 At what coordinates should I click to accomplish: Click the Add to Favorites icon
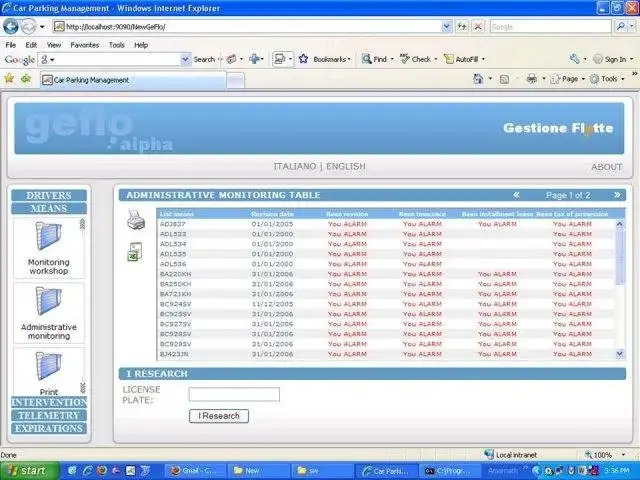tap(26, 78)
